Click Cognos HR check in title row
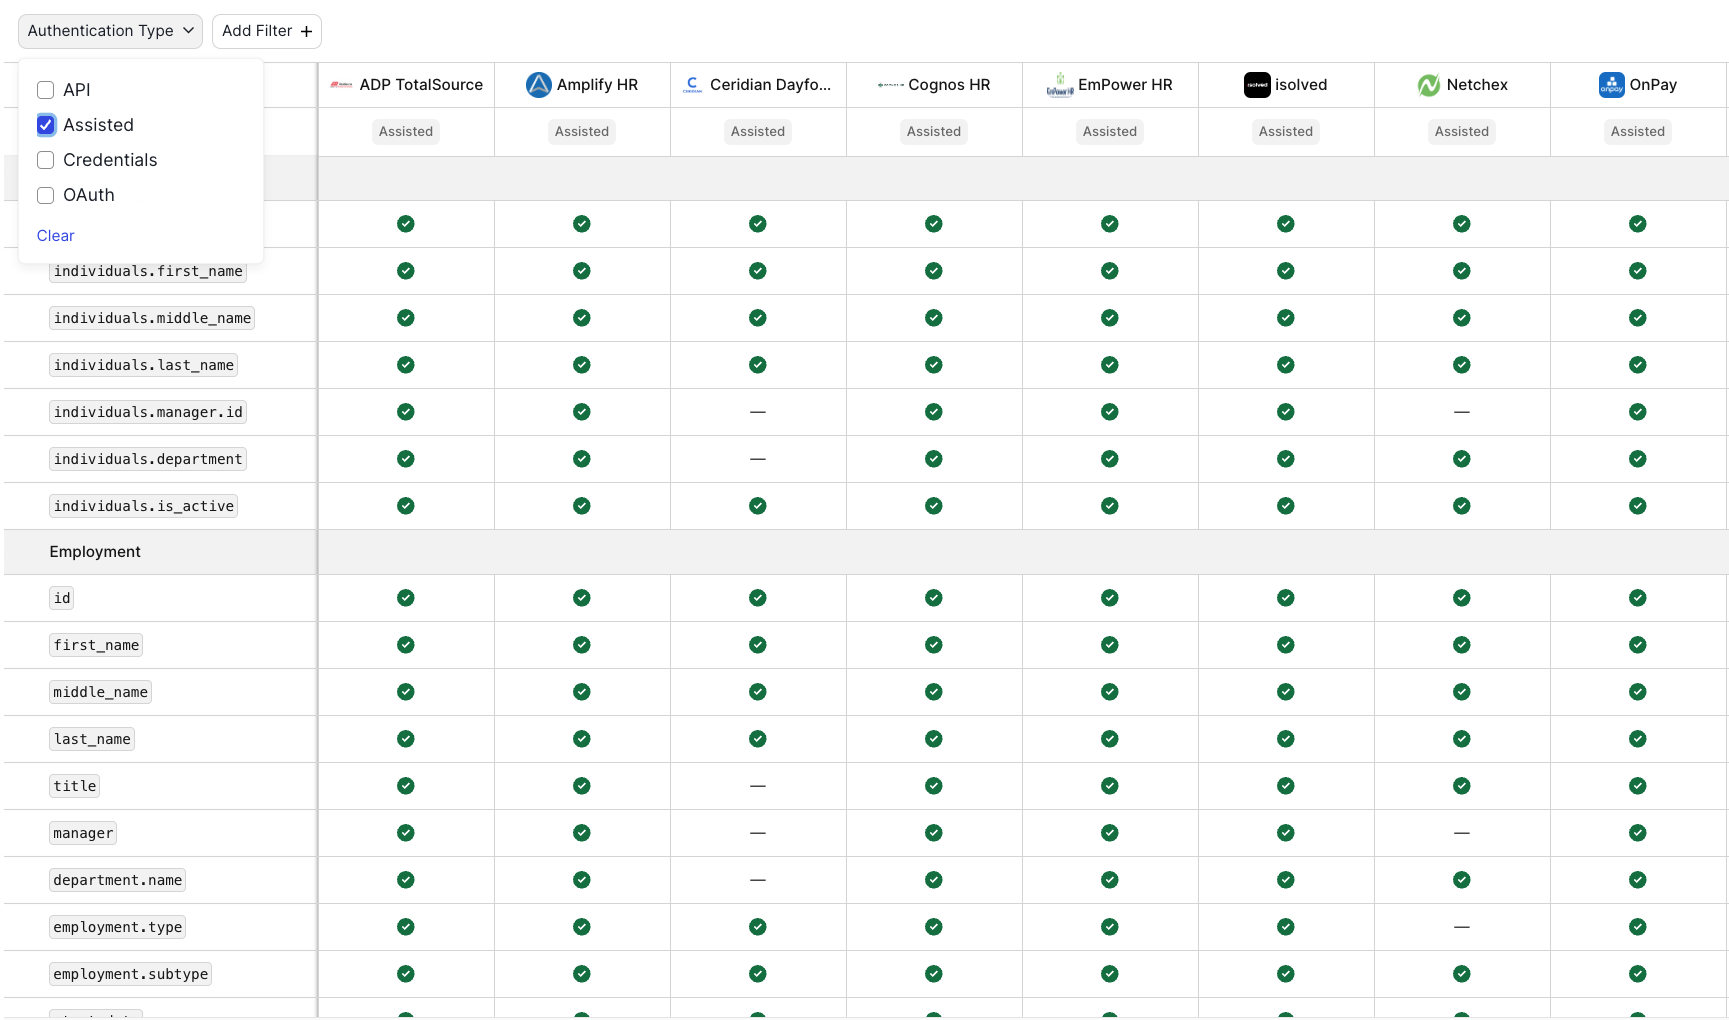This screenshot has width=1729, height=1020. pos(934,786)
